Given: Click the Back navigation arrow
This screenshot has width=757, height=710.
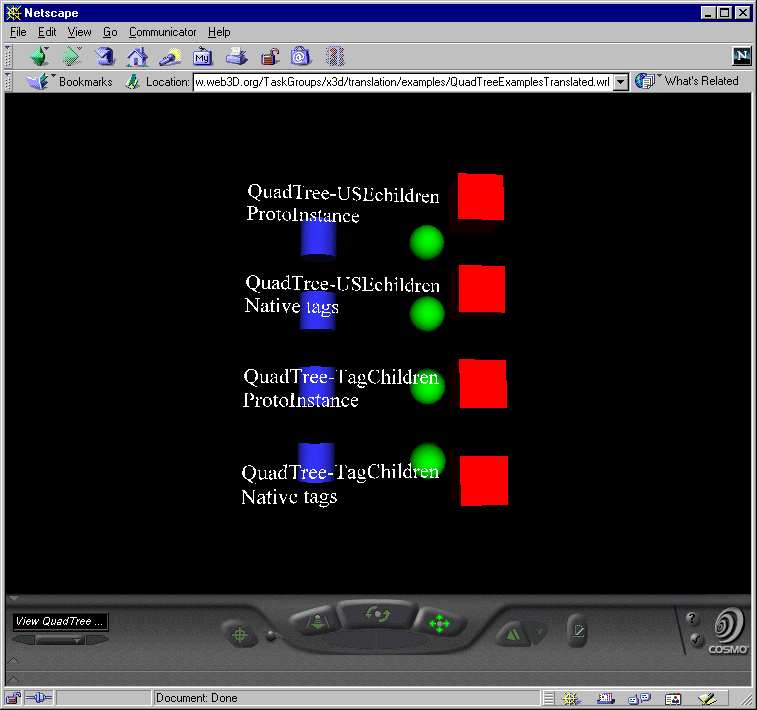Looking at the screenshot, I should [x=39, y=57].
